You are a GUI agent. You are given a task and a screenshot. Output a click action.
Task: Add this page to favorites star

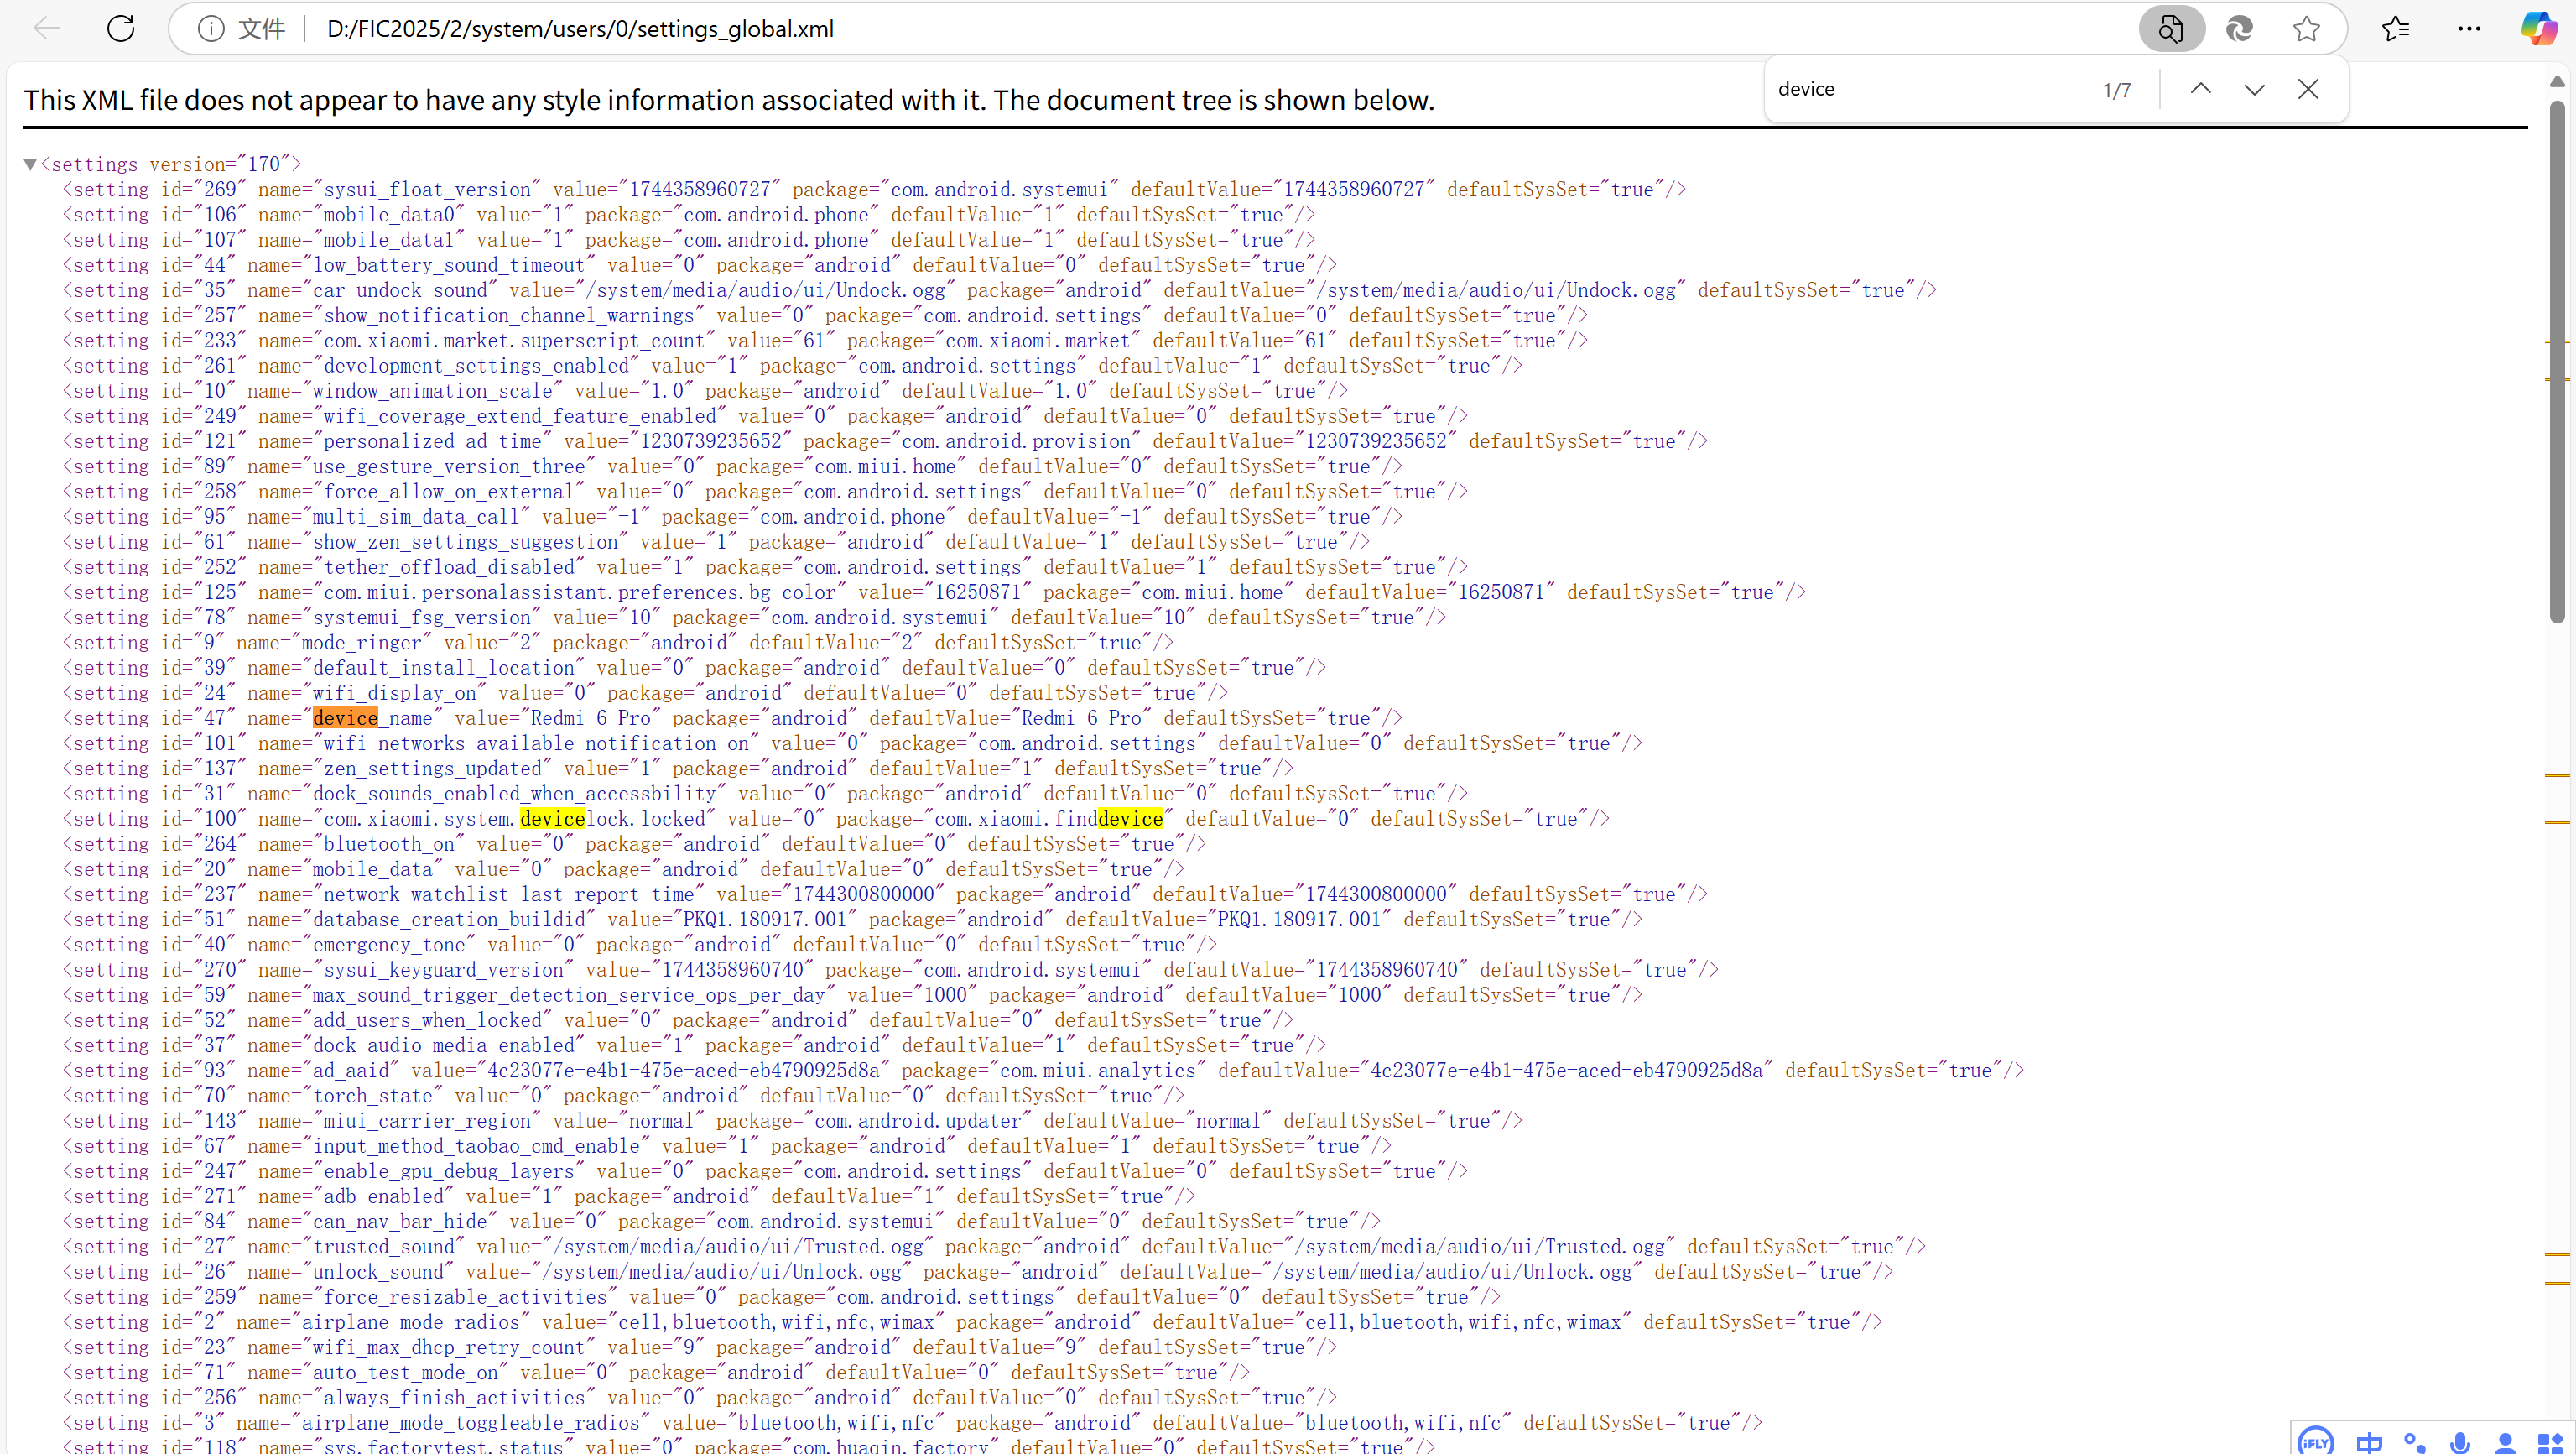coord(2306,28)
